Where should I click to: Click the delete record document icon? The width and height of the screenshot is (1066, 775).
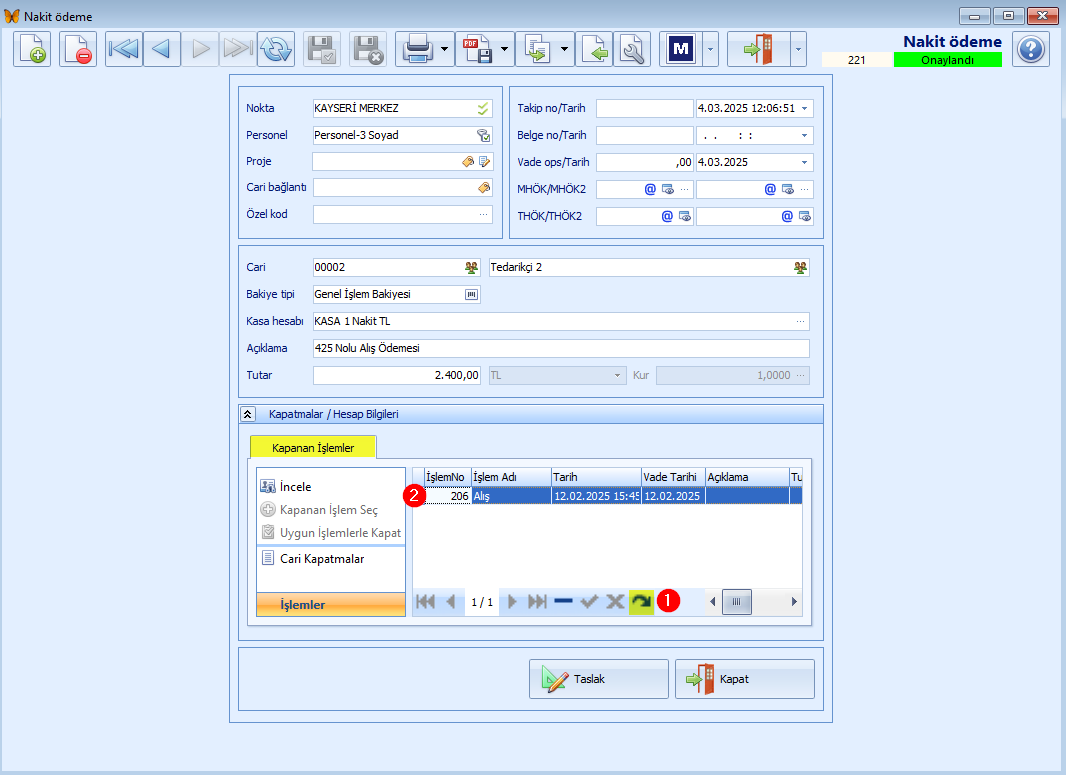tap(78, 49)
